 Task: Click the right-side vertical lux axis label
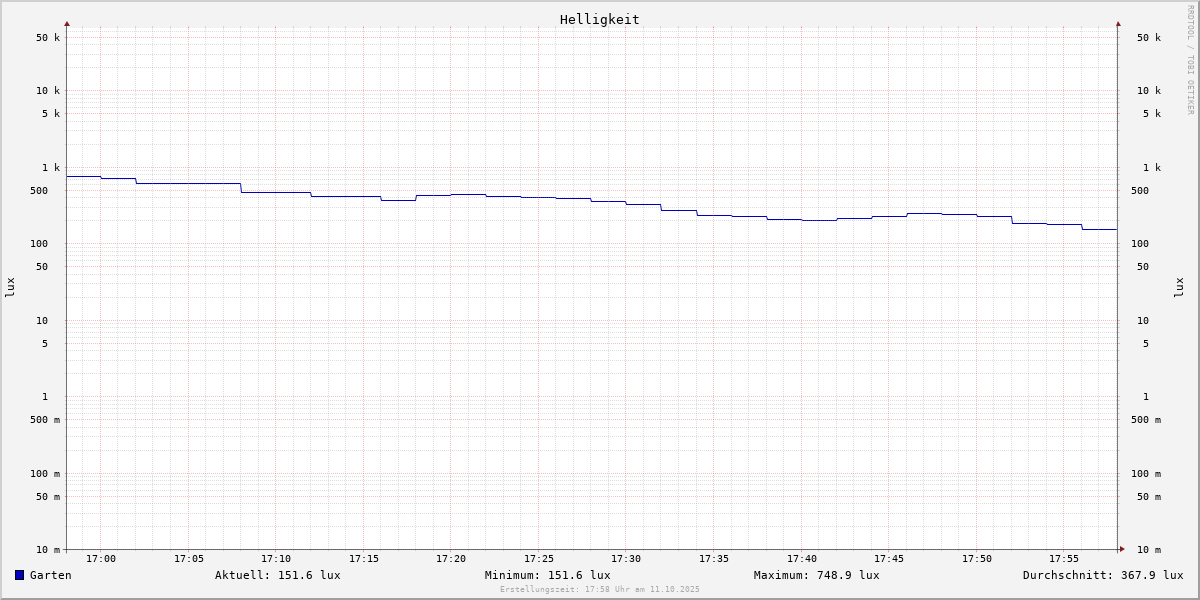pos(1179,287)
